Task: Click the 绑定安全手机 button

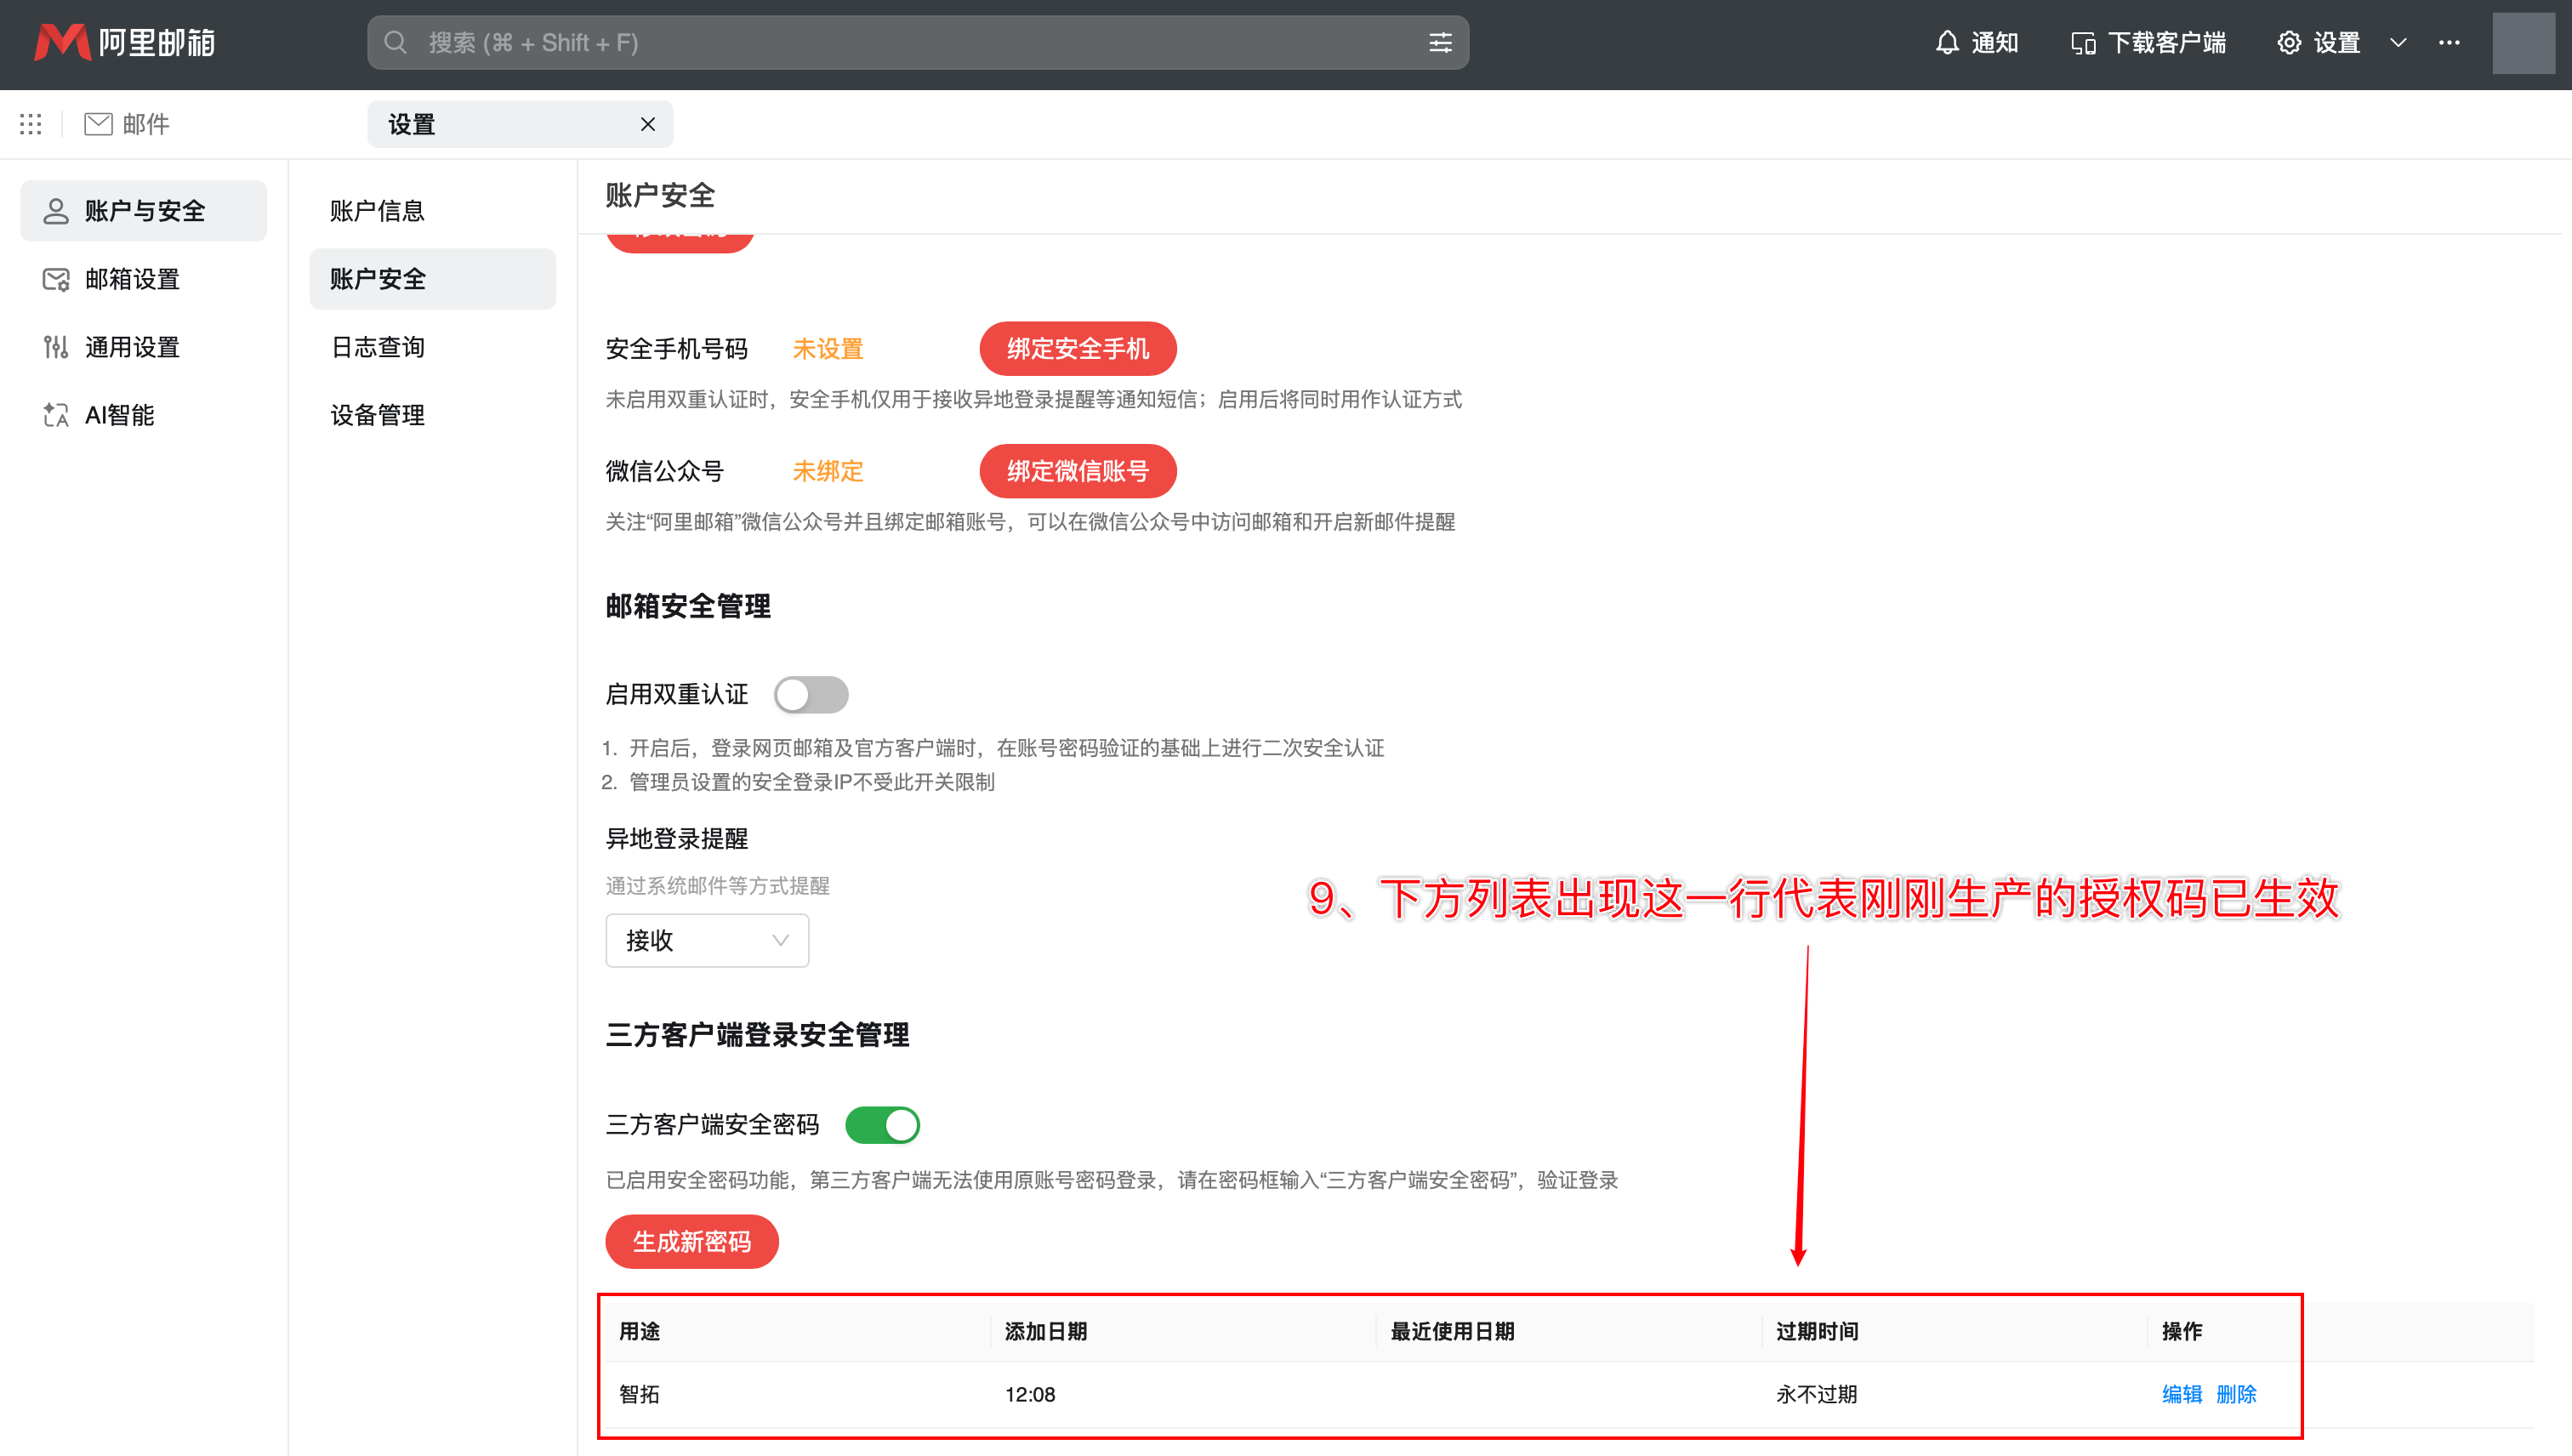Action: pos(1077,348)
